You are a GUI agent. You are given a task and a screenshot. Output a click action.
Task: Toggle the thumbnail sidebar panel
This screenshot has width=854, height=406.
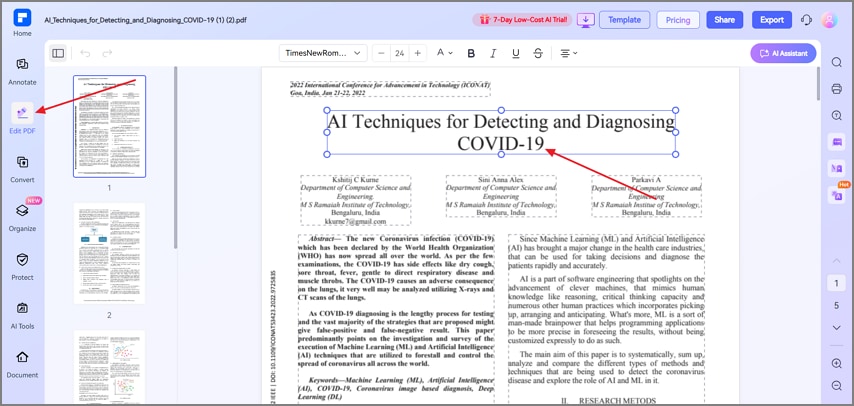click(58, 53)
